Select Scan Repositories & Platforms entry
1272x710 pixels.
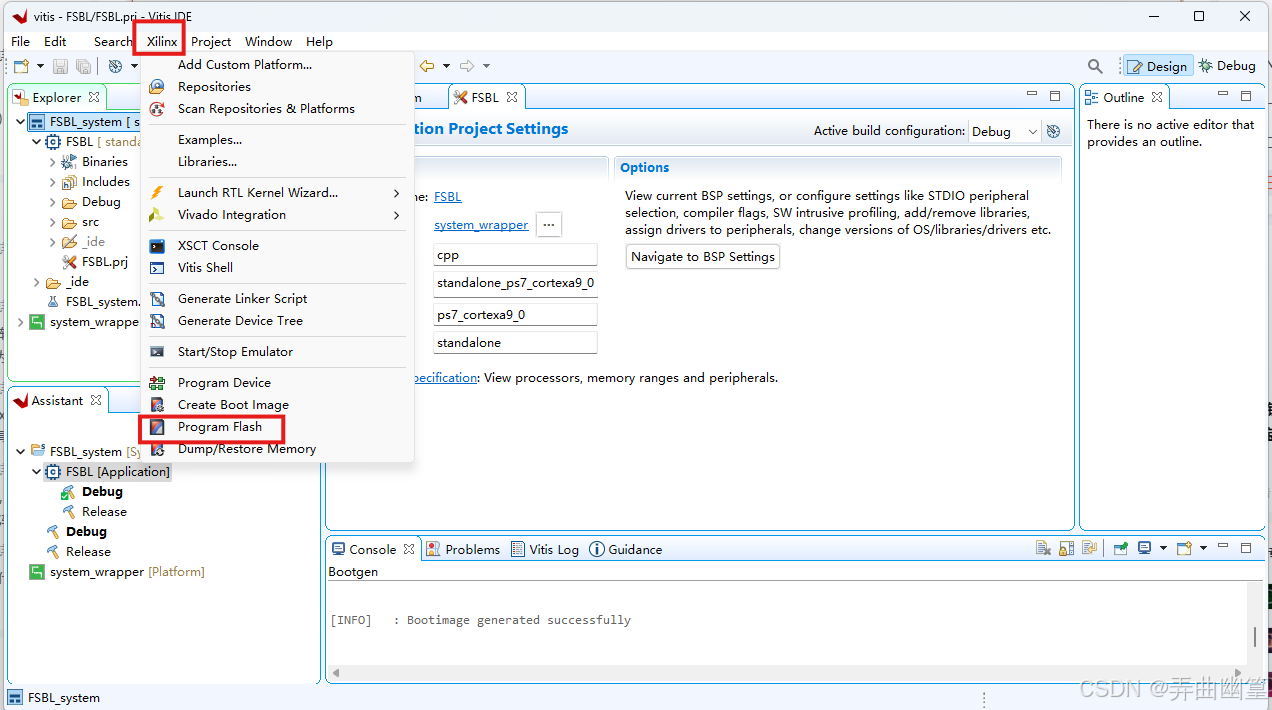(x=277, y=109)
